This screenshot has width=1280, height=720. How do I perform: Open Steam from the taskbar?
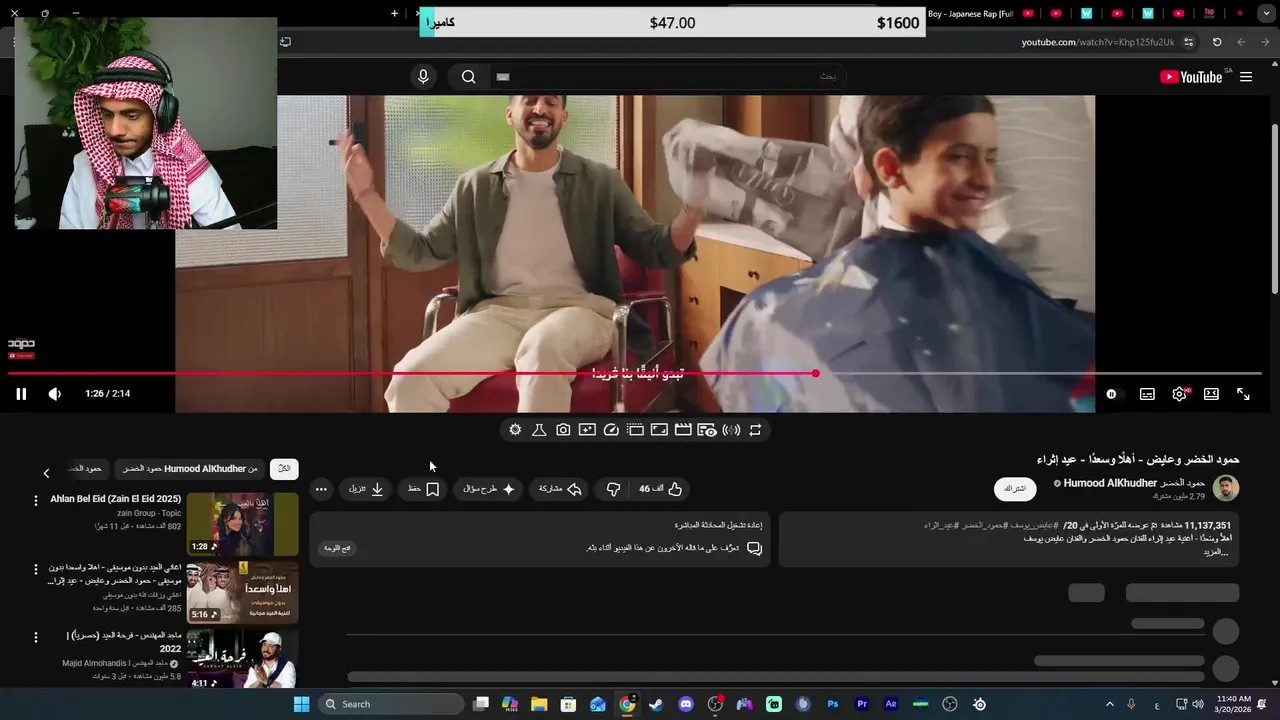[x=656, y=704]
